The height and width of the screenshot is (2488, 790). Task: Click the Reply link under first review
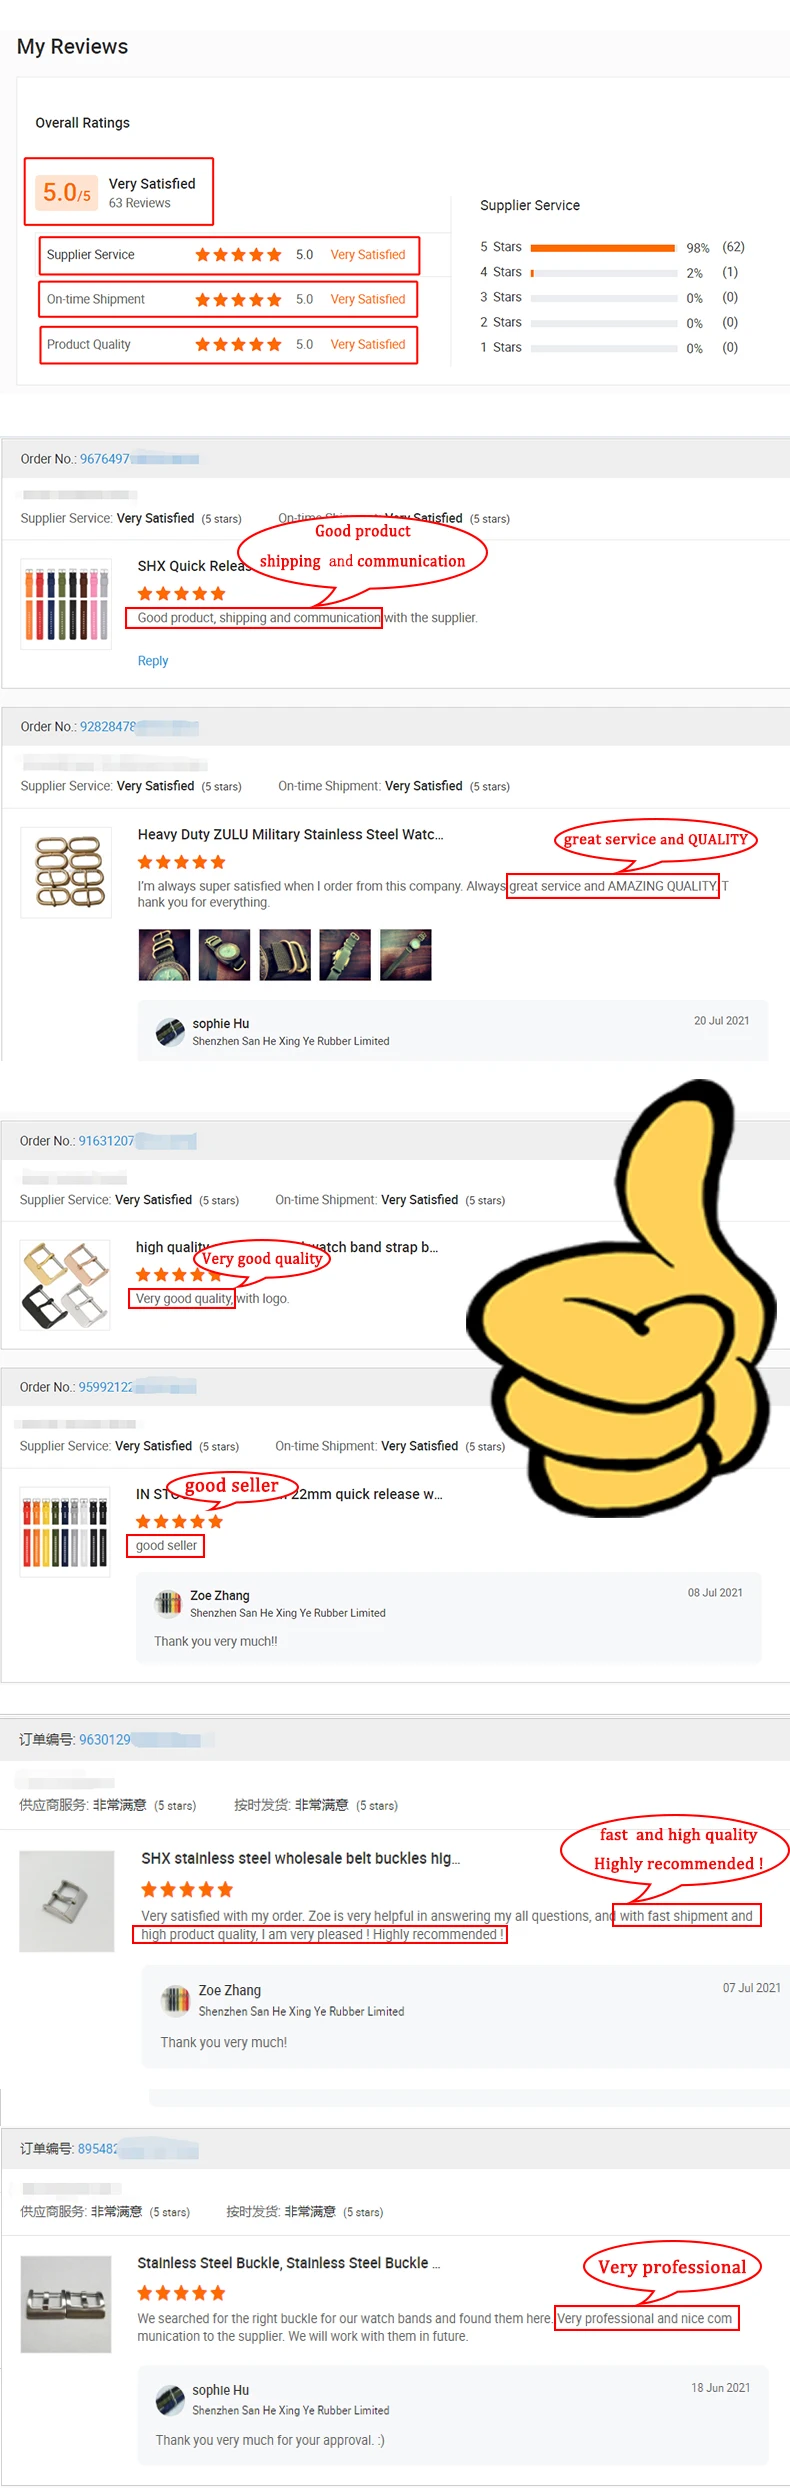coord(152,661)
